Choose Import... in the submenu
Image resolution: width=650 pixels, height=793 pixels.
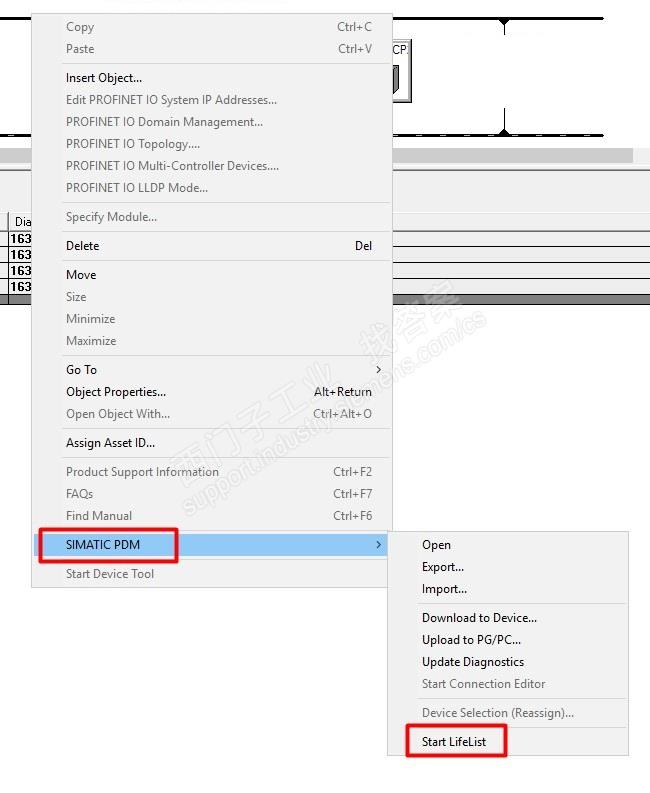[508, 589]
